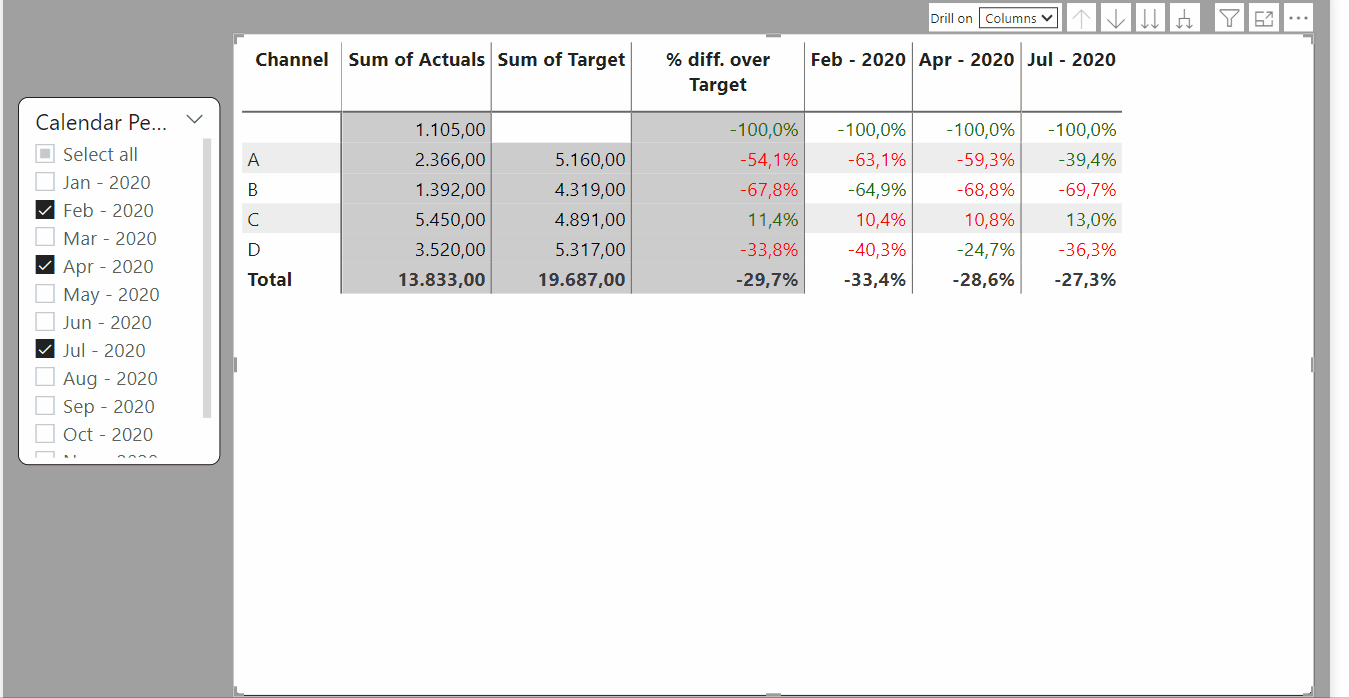Uncheck the Jul - 2020 checkbox
The image size is (1349, 698).
[x=44, y=350]
